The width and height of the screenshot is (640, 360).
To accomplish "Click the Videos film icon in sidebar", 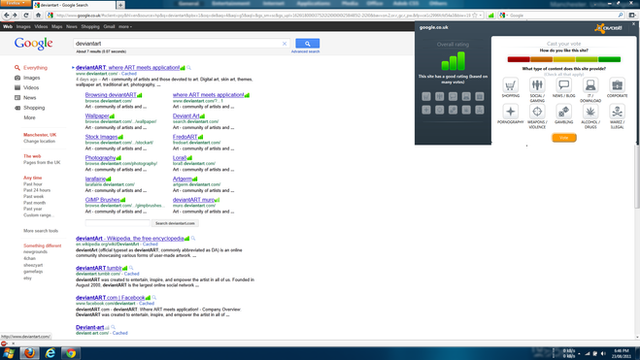I will pos(17,87).
